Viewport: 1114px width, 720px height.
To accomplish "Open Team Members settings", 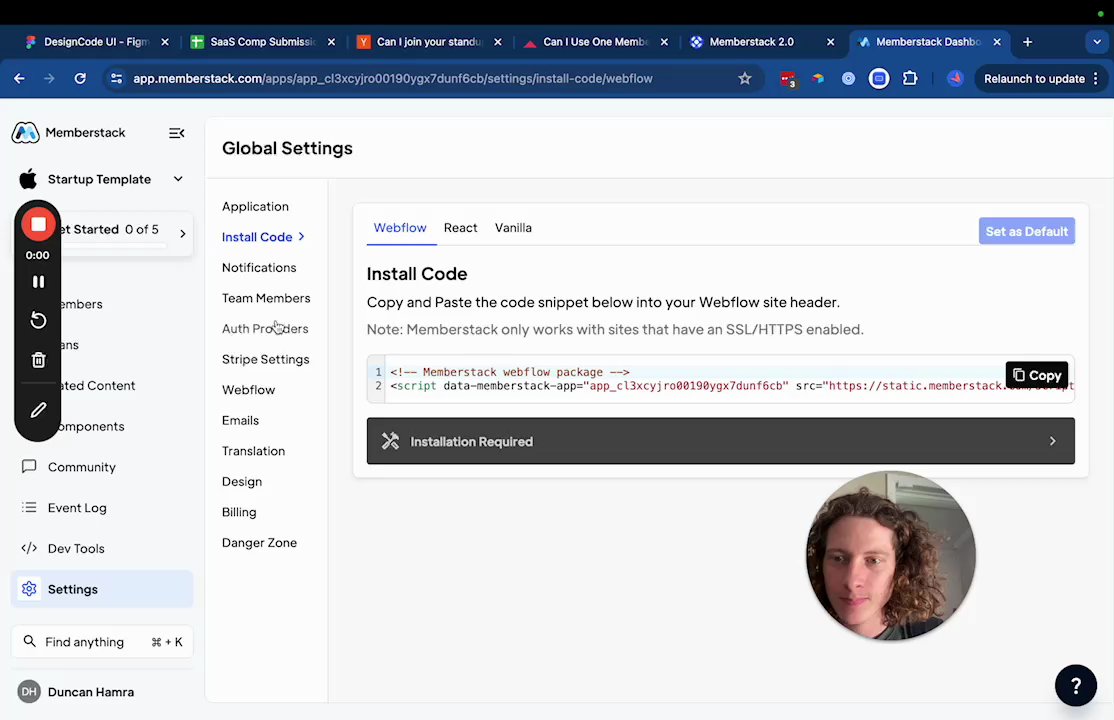I will click(266, 298).
